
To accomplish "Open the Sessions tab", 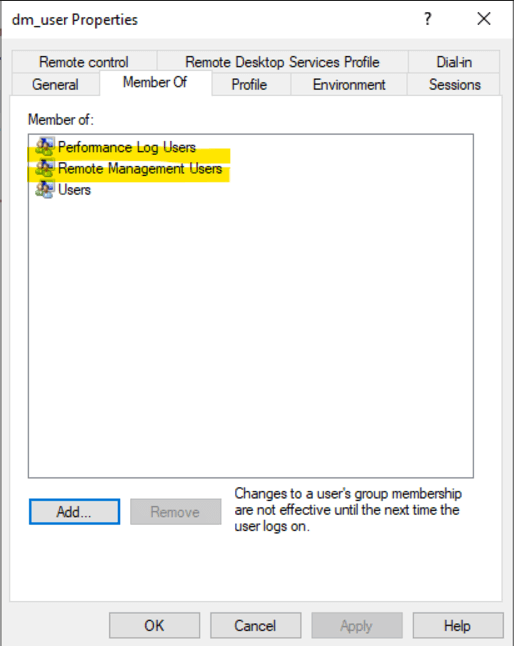I will (x=454, y=84).
